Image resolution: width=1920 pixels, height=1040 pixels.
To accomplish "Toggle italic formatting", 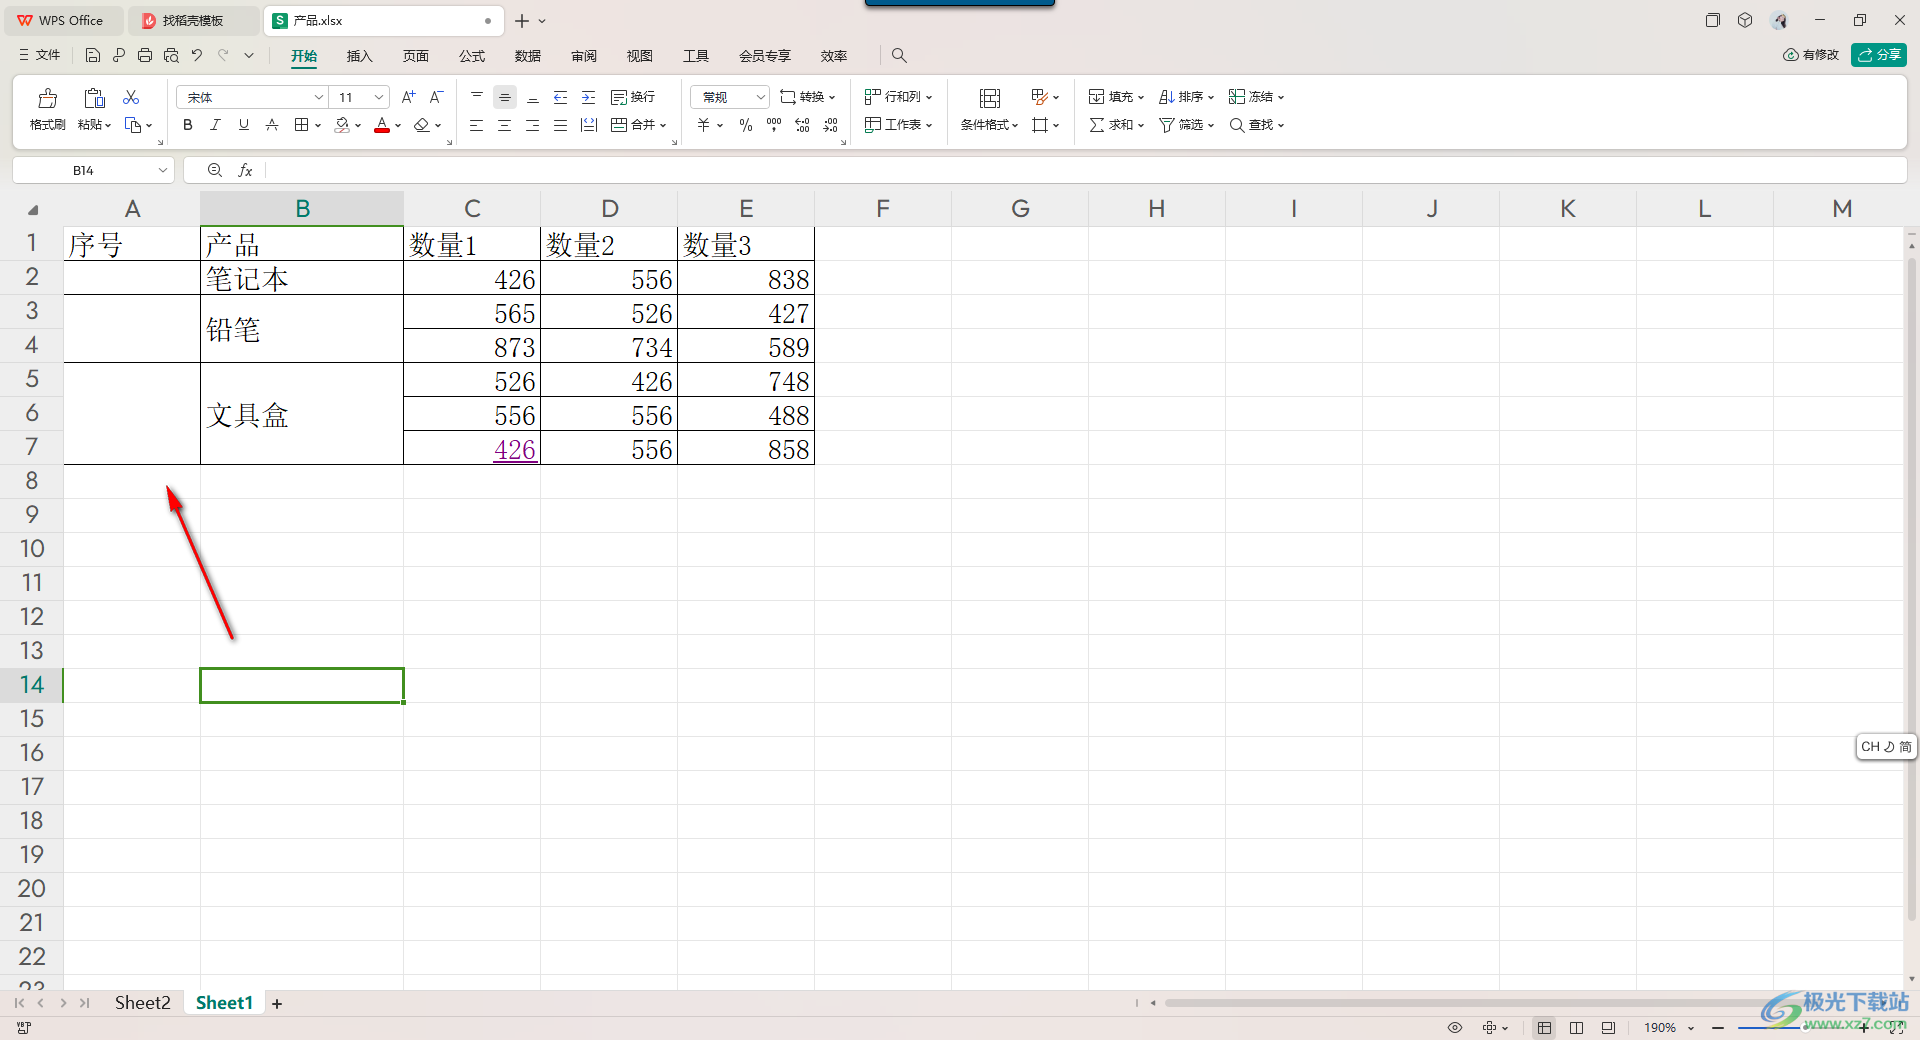I will [x=216, y=125].
